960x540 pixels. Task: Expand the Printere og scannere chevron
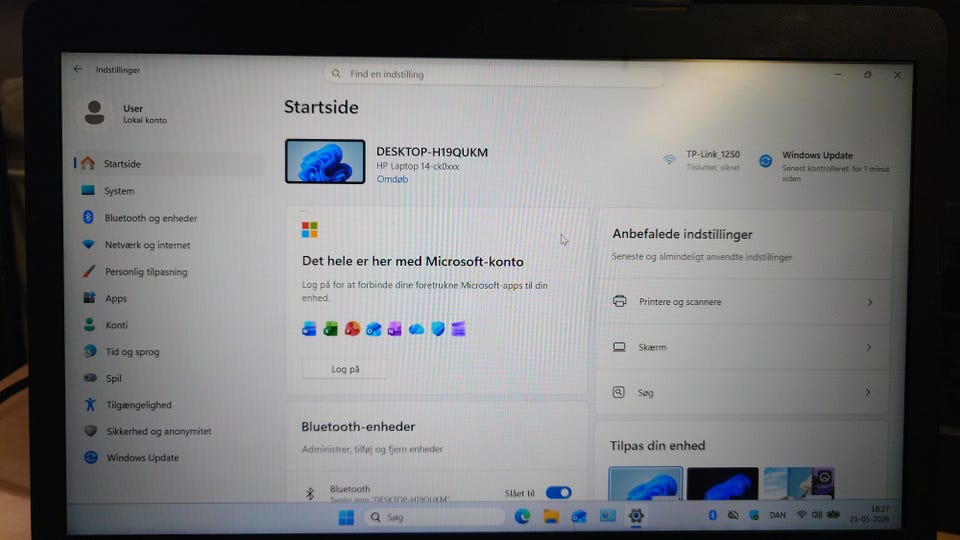coord(869,302)
